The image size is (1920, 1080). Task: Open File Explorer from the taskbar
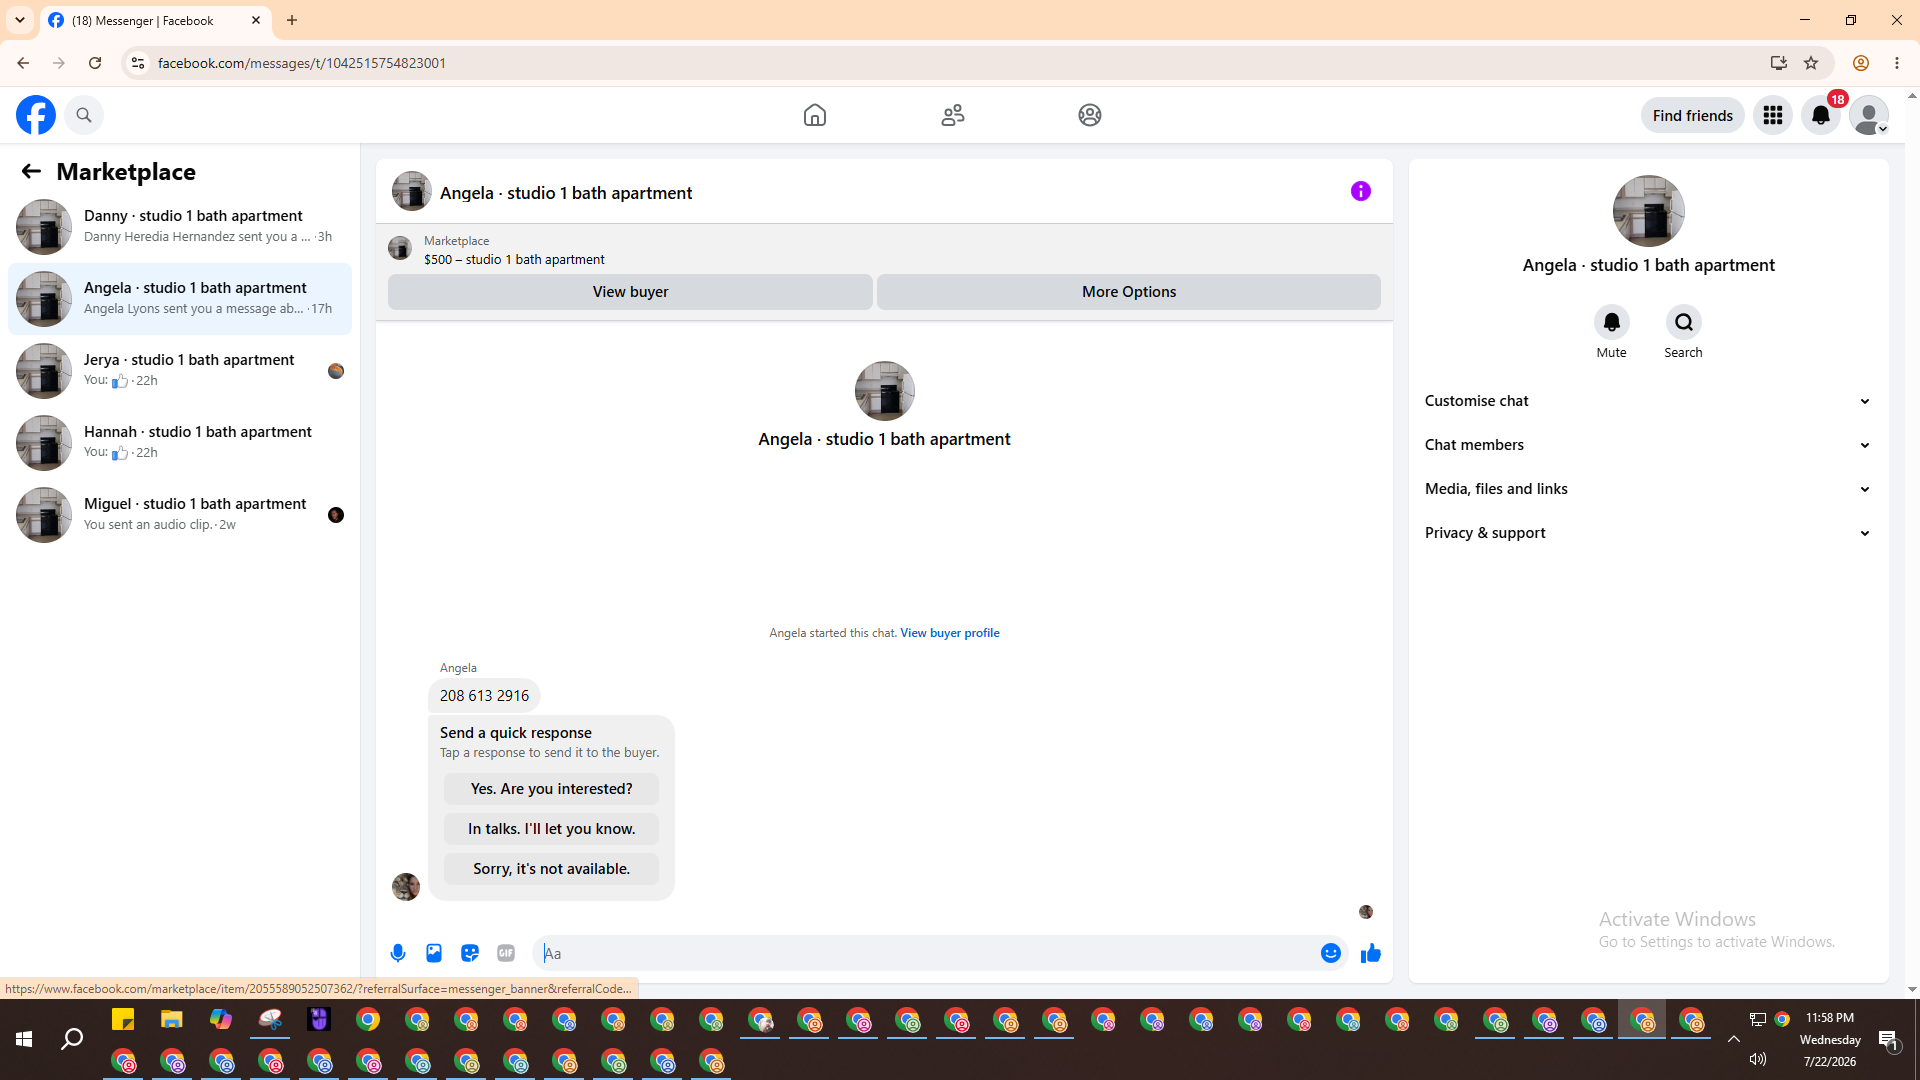[172, 1020]
